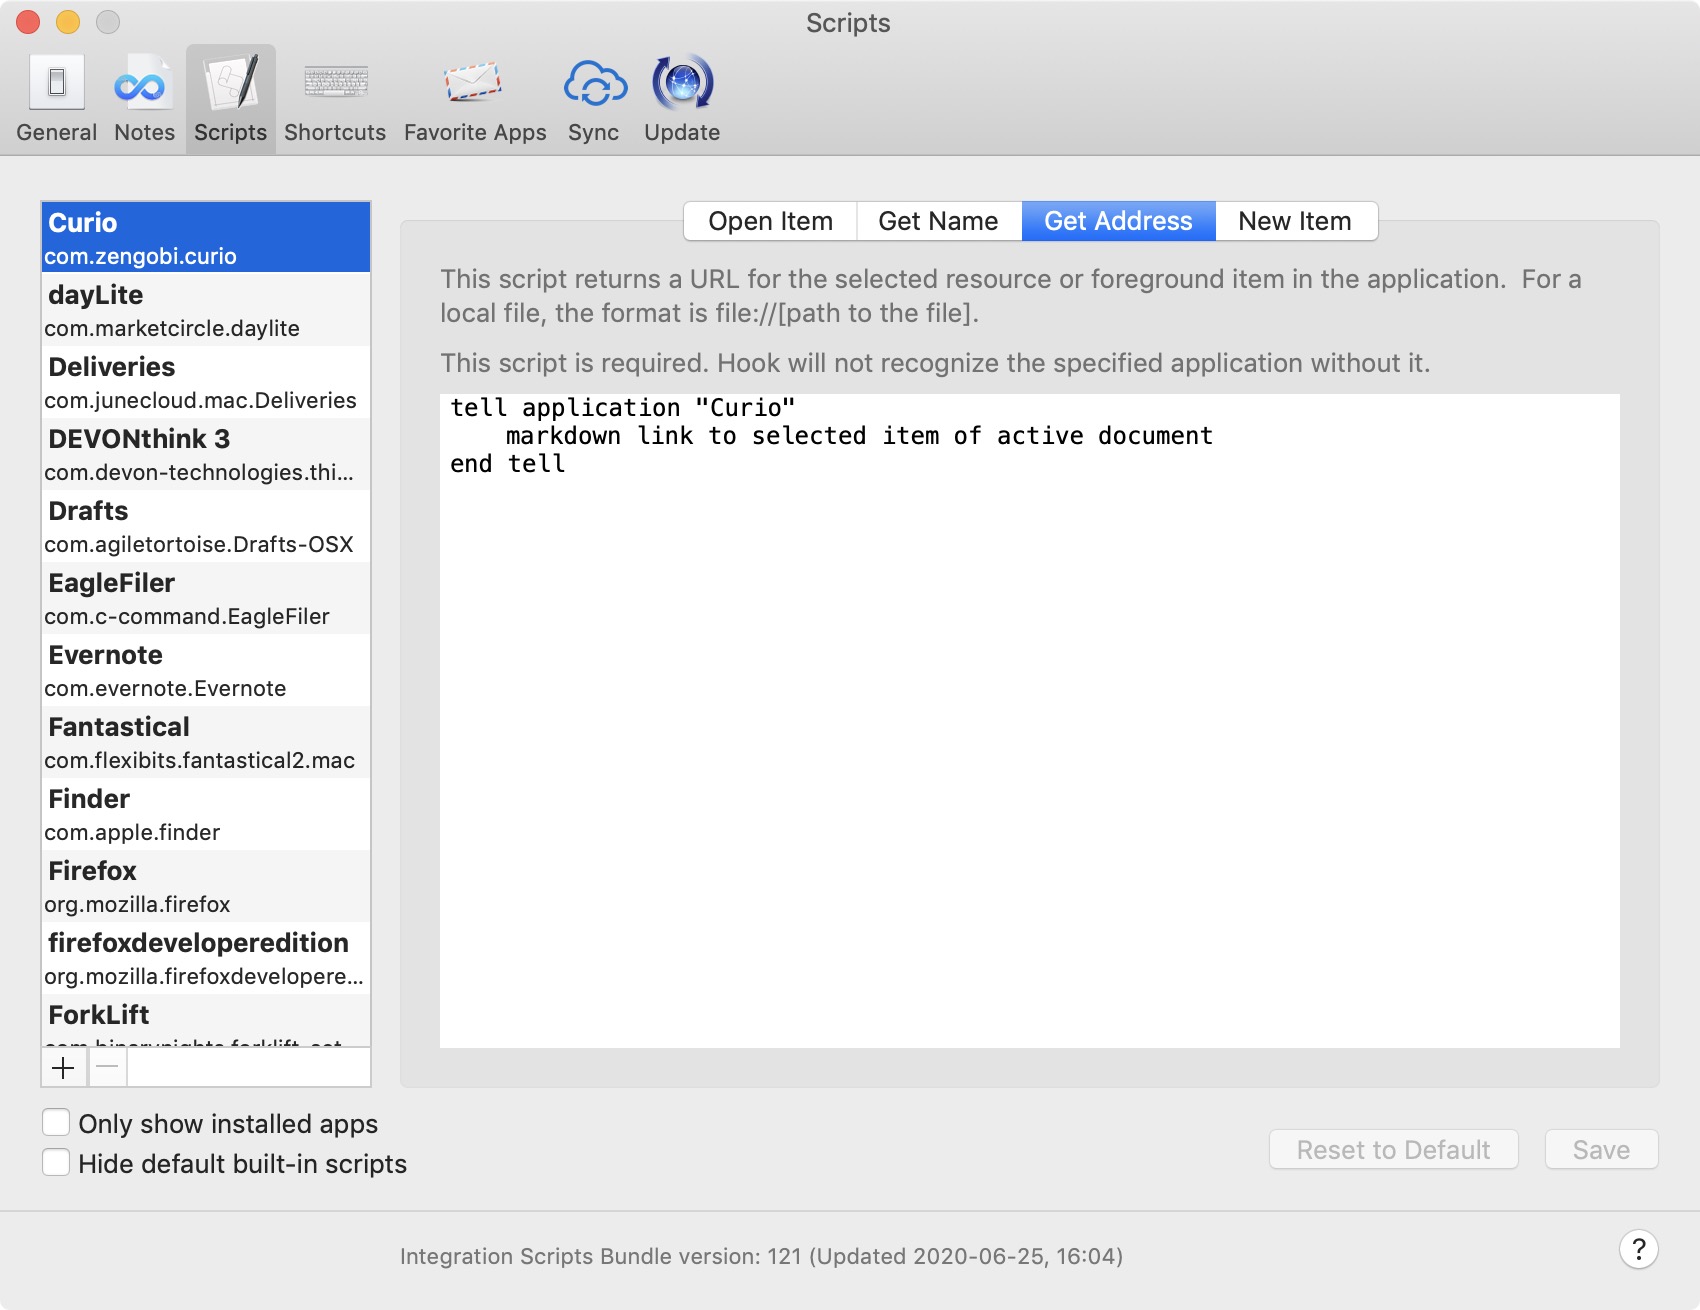Select Evernote in the app list
Screen dimensions: 1700x1310
(x=206, y=670)
